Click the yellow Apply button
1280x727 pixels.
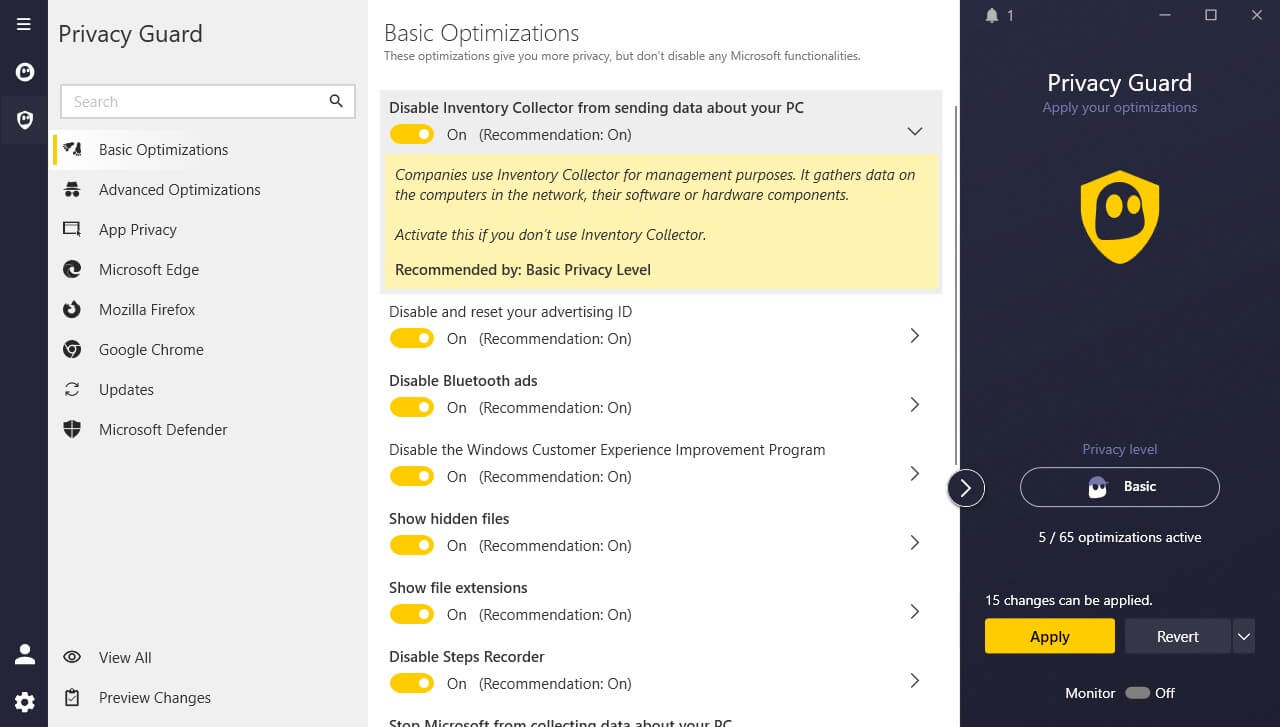pyautogui.click(x=1049, y=636)
